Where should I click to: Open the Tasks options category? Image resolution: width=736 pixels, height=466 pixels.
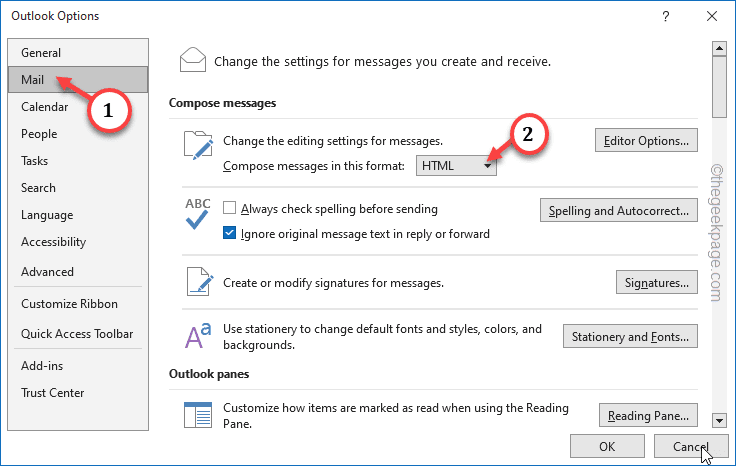point(78,160)
